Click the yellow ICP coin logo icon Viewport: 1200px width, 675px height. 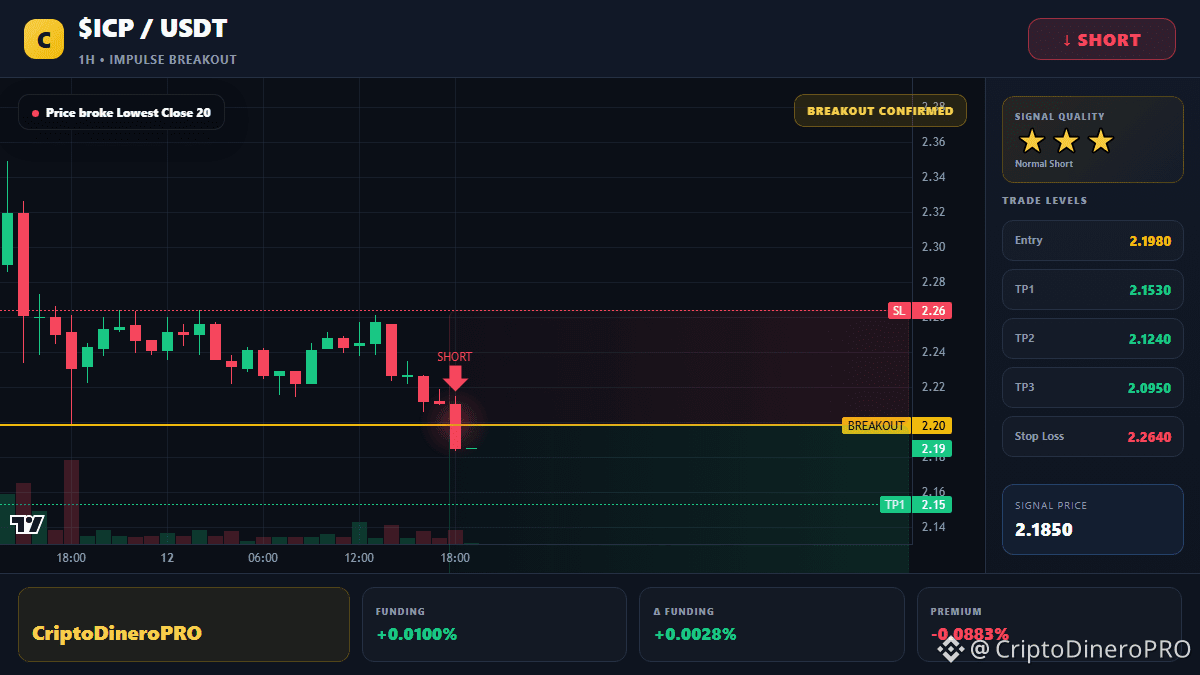click(x=44, y=39)
